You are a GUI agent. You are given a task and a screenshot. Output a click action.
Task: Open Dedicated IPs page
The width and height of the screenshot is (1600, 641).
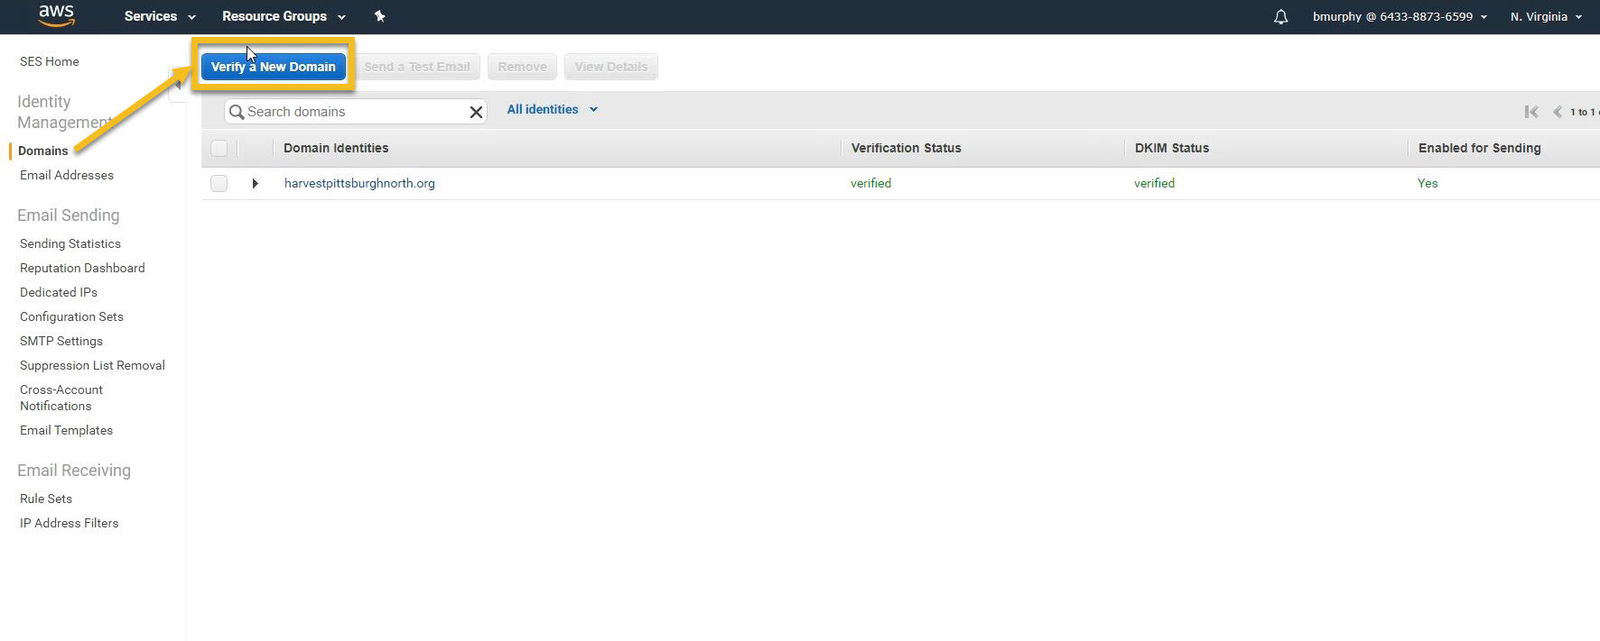coord(59,293)
